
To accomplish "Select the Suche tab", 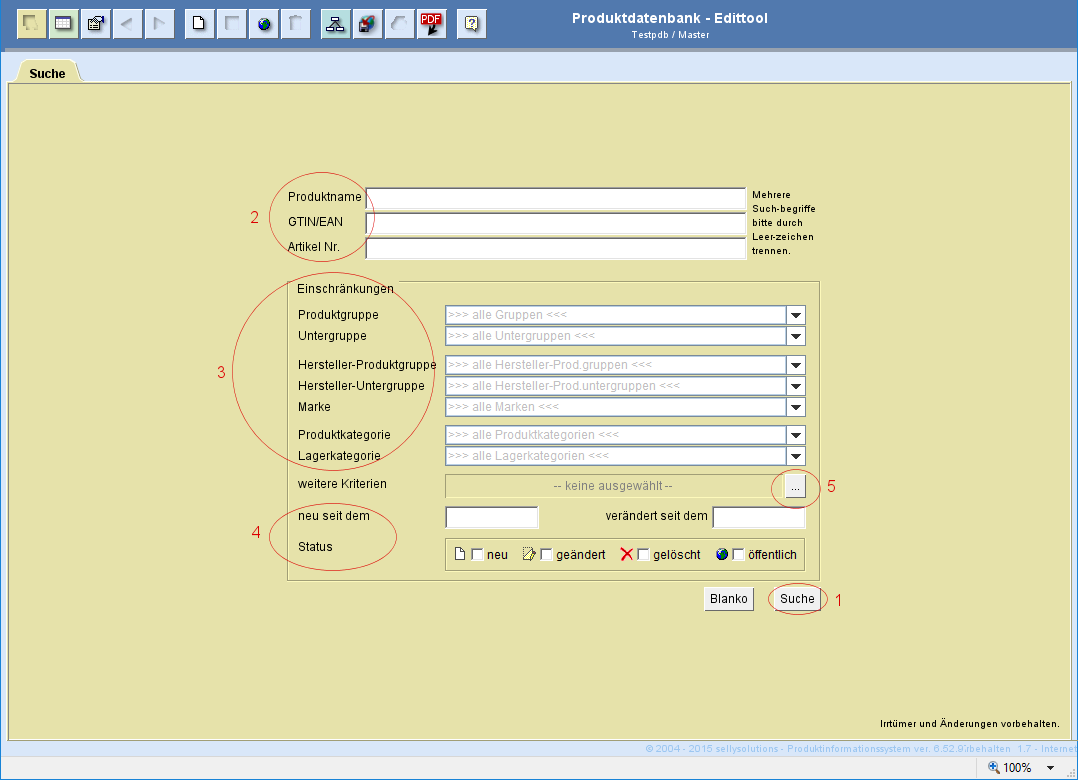I will (x=47, y=73).
